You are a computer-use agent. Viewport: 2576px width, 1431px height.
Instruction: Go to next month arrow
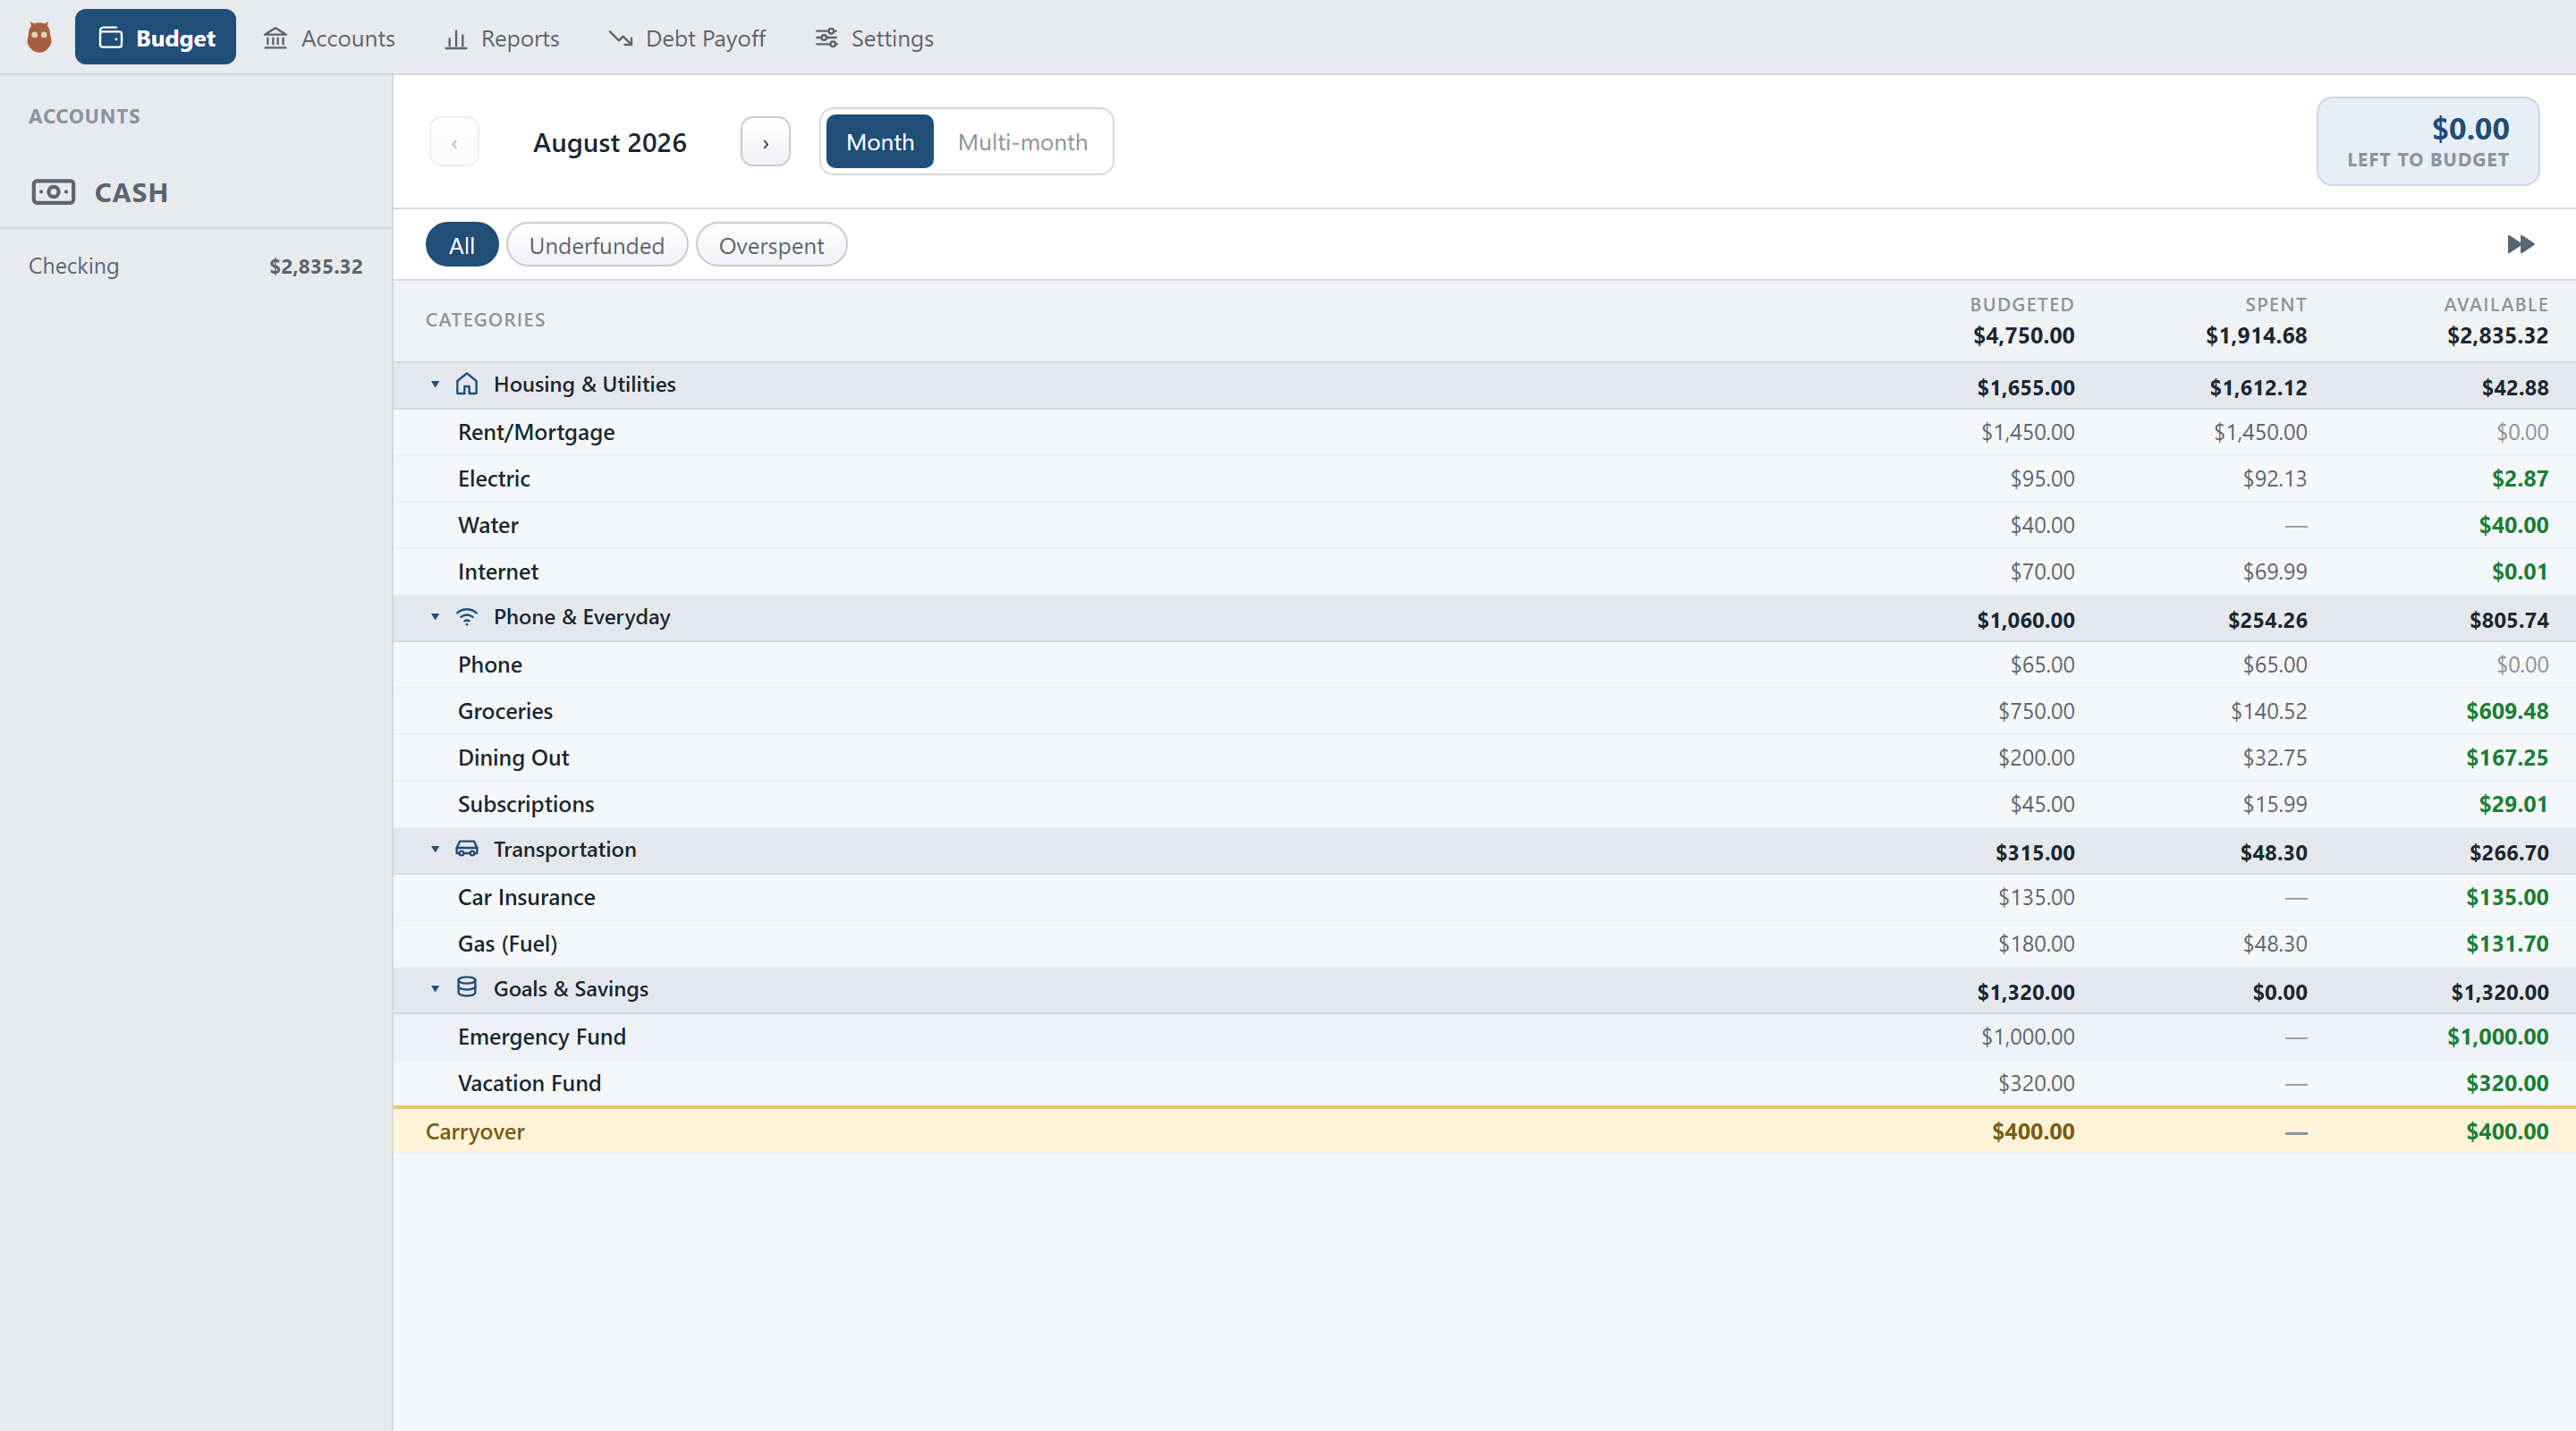pos(765,142)
